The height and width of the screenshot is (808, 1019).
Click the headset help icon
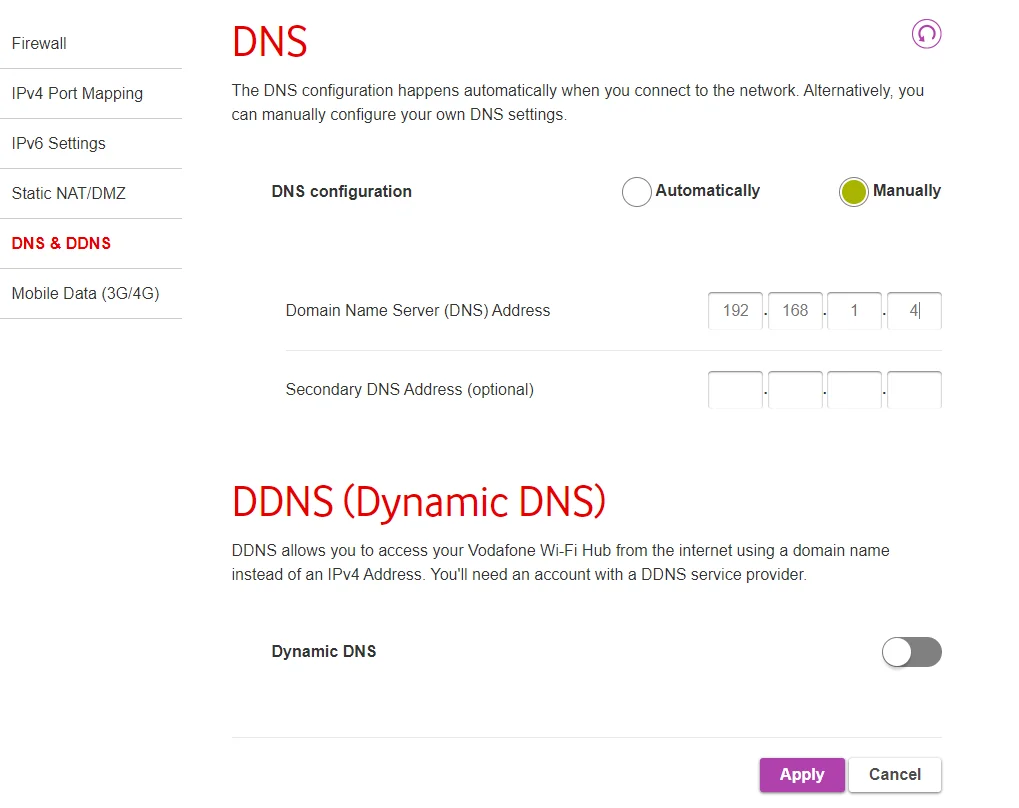click(x=926, y=34)
